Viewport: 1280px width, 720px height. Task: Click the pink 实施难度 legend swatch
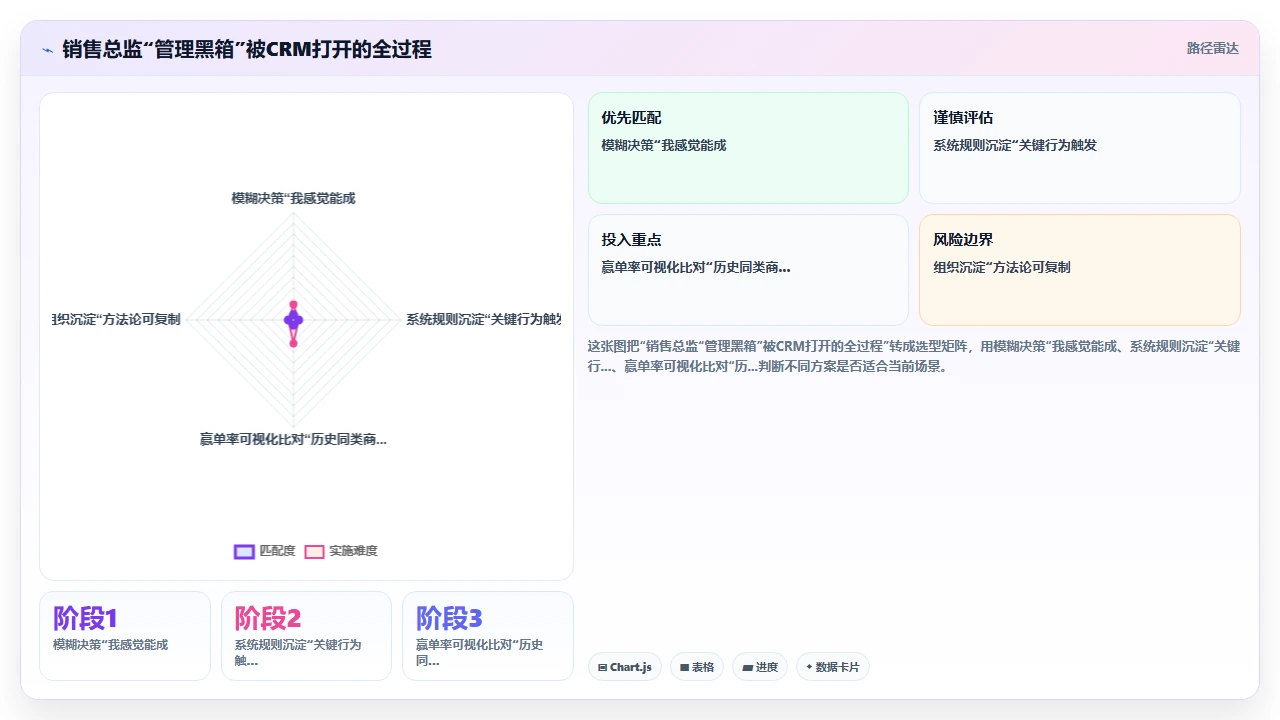click(315, 551)
